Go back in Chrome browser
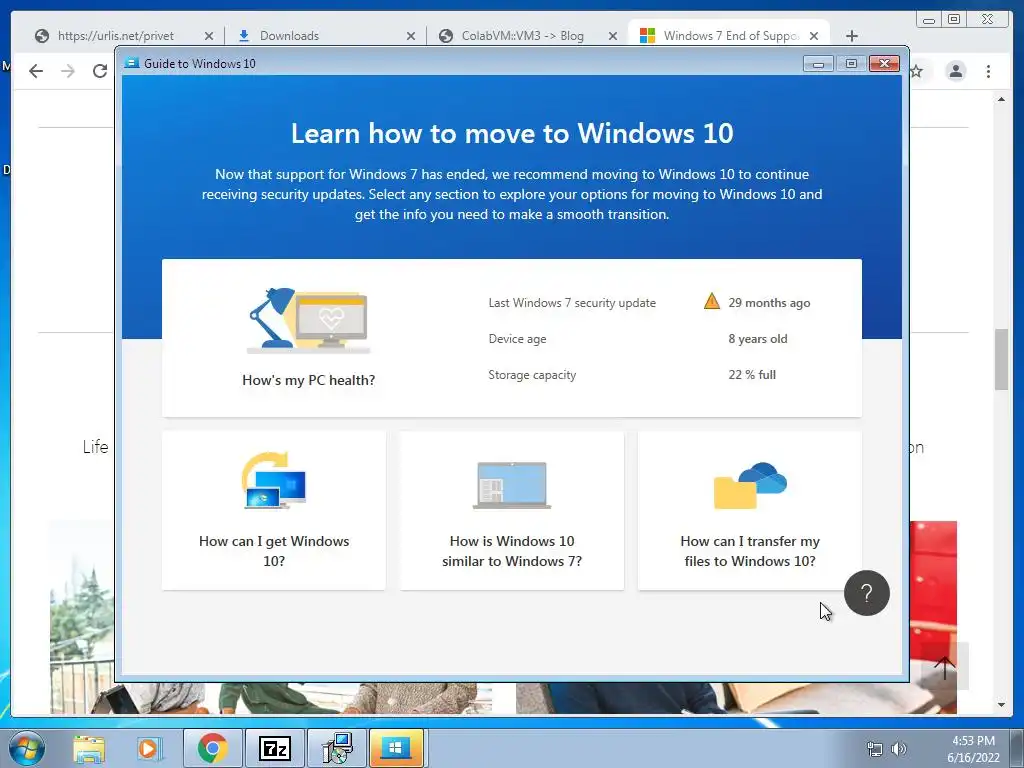Viewport: 1024px width, 768px height. tap(36, 71)
